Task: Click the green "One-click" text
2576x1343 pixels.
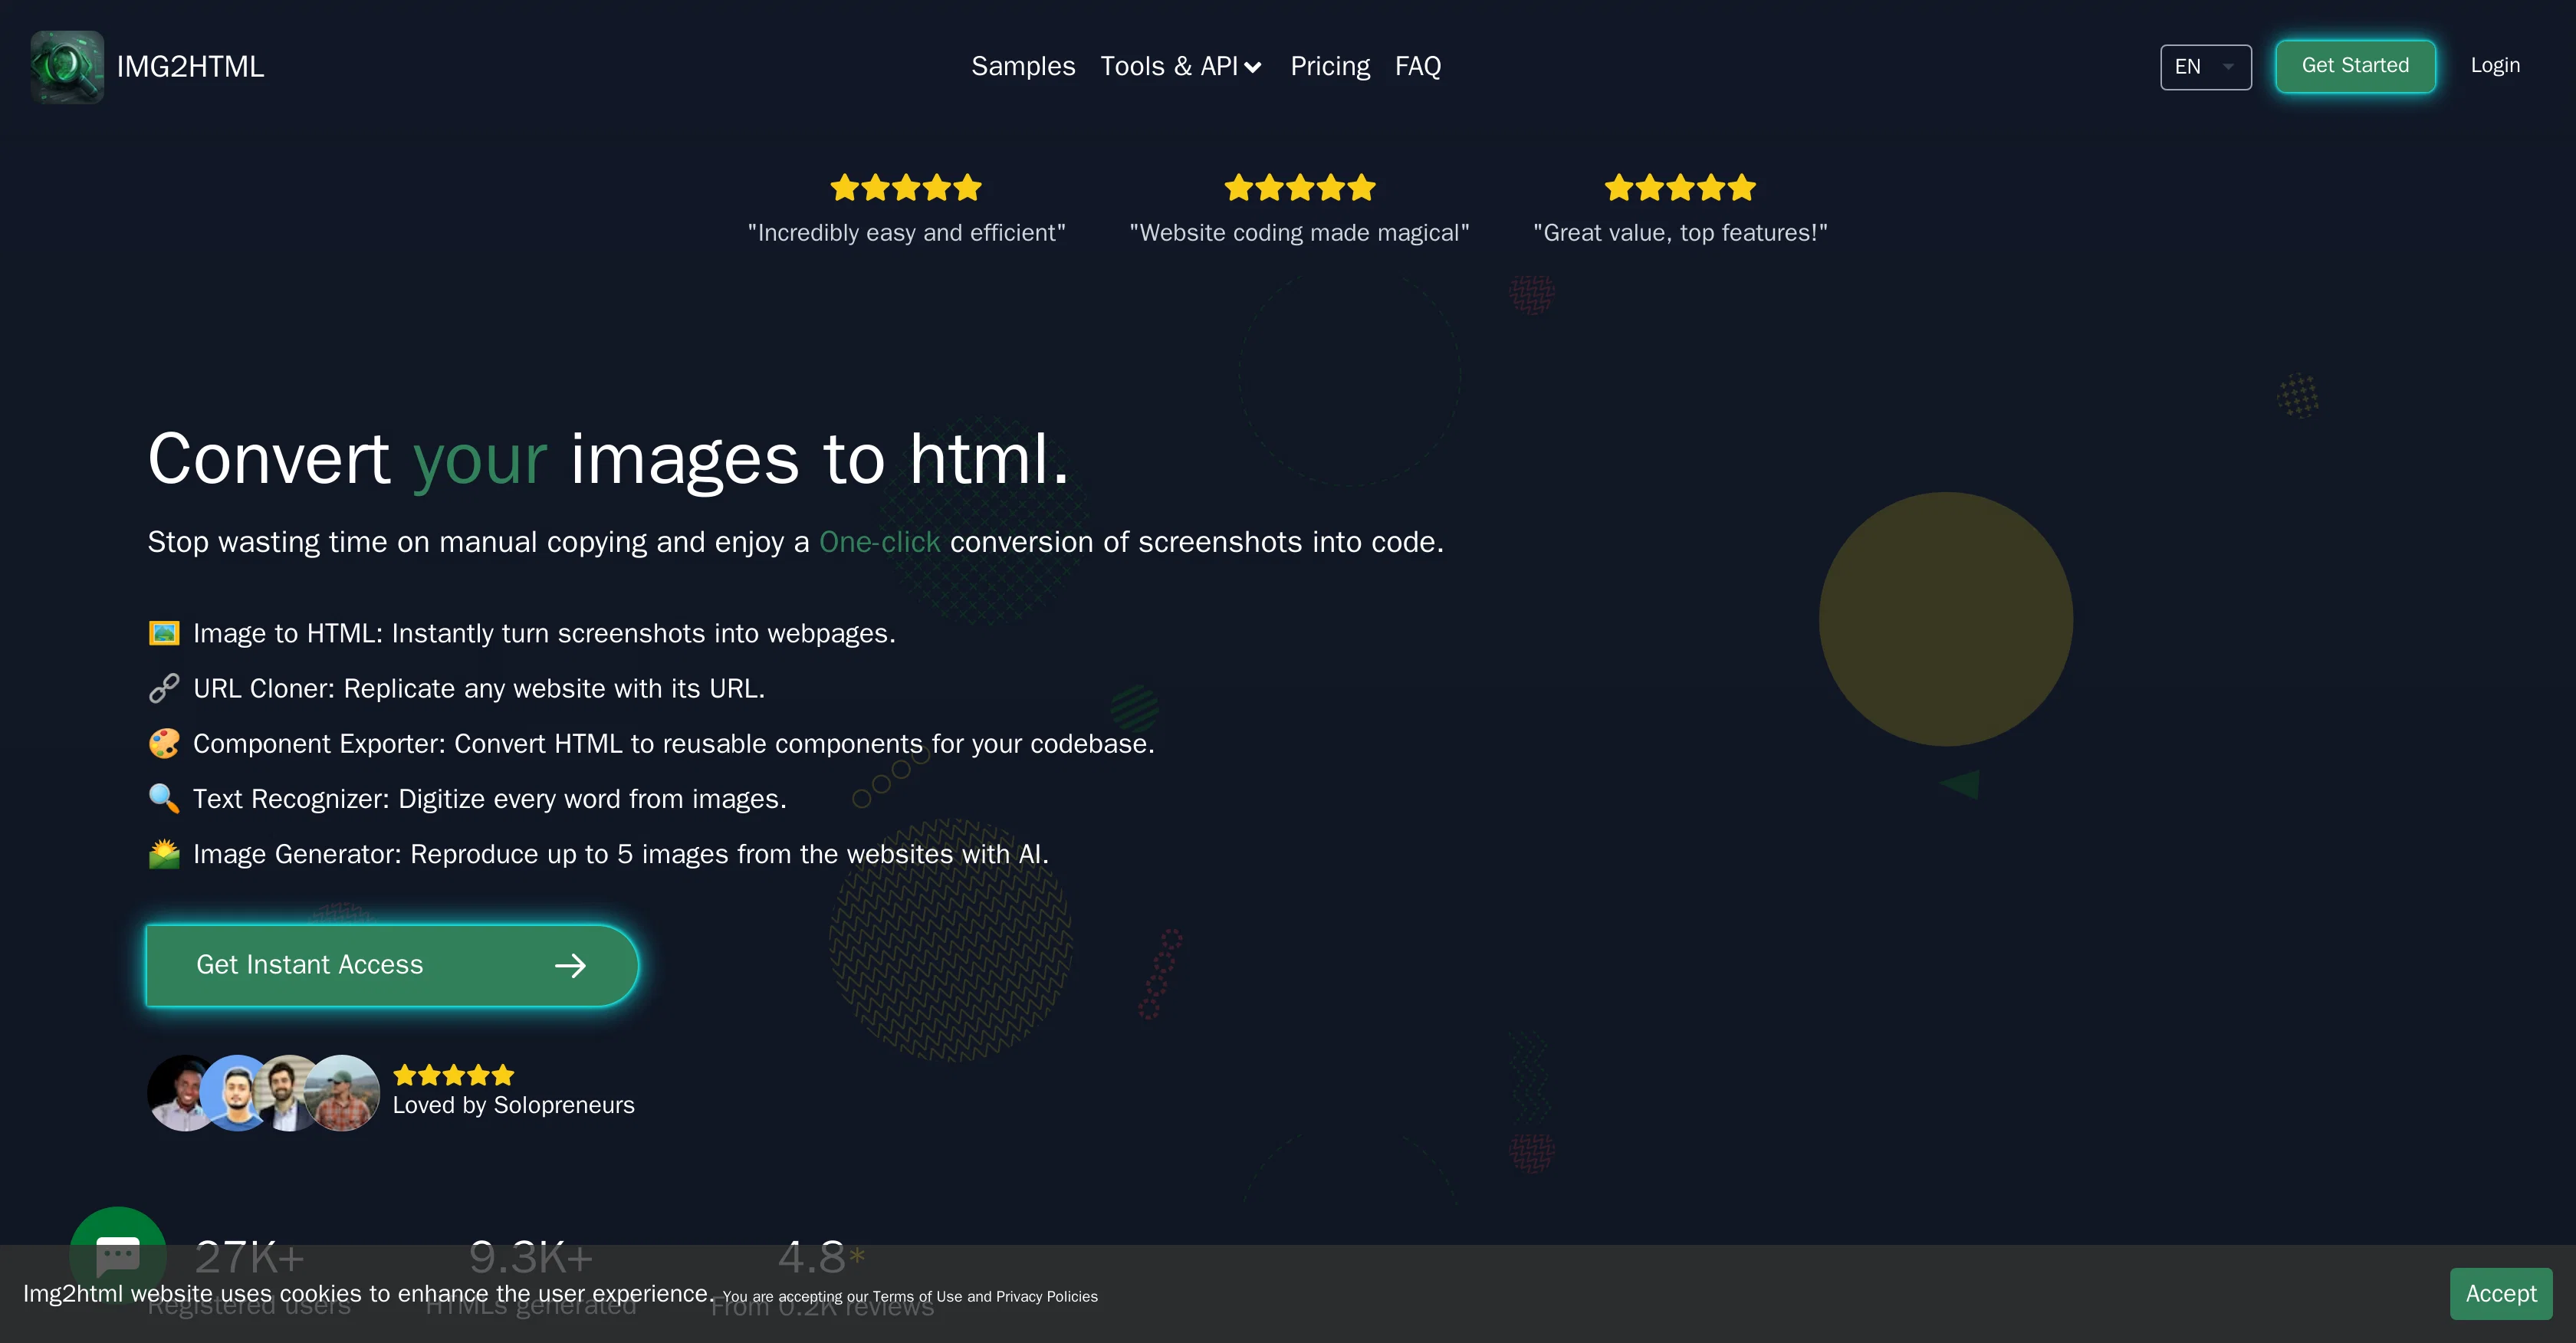Action: [x=879, y=542]
